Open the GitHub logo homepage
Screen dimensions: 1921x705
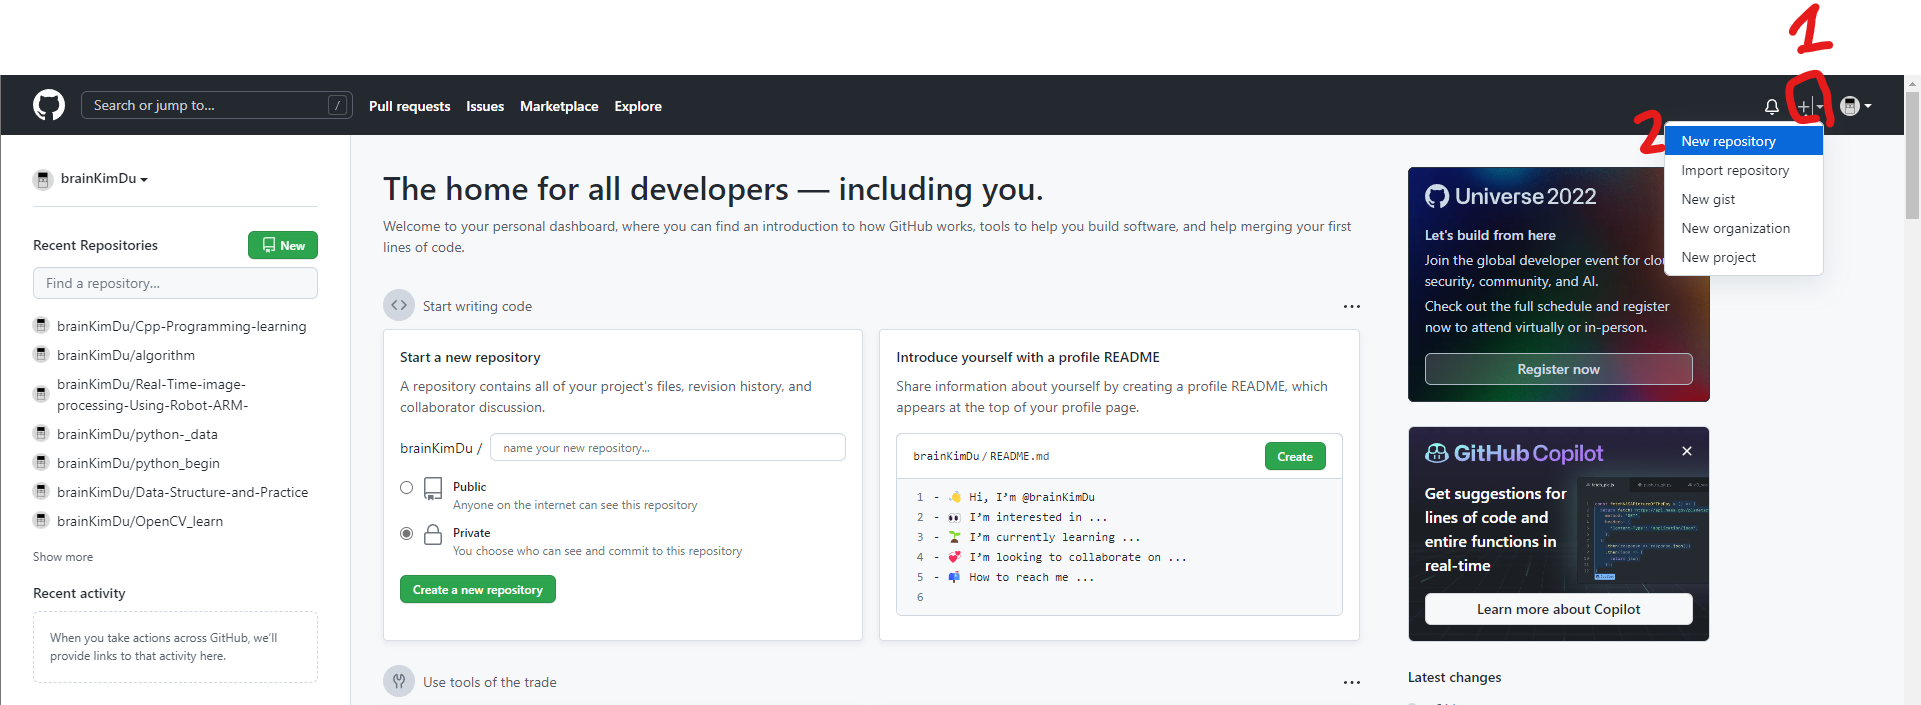point(49,105)
